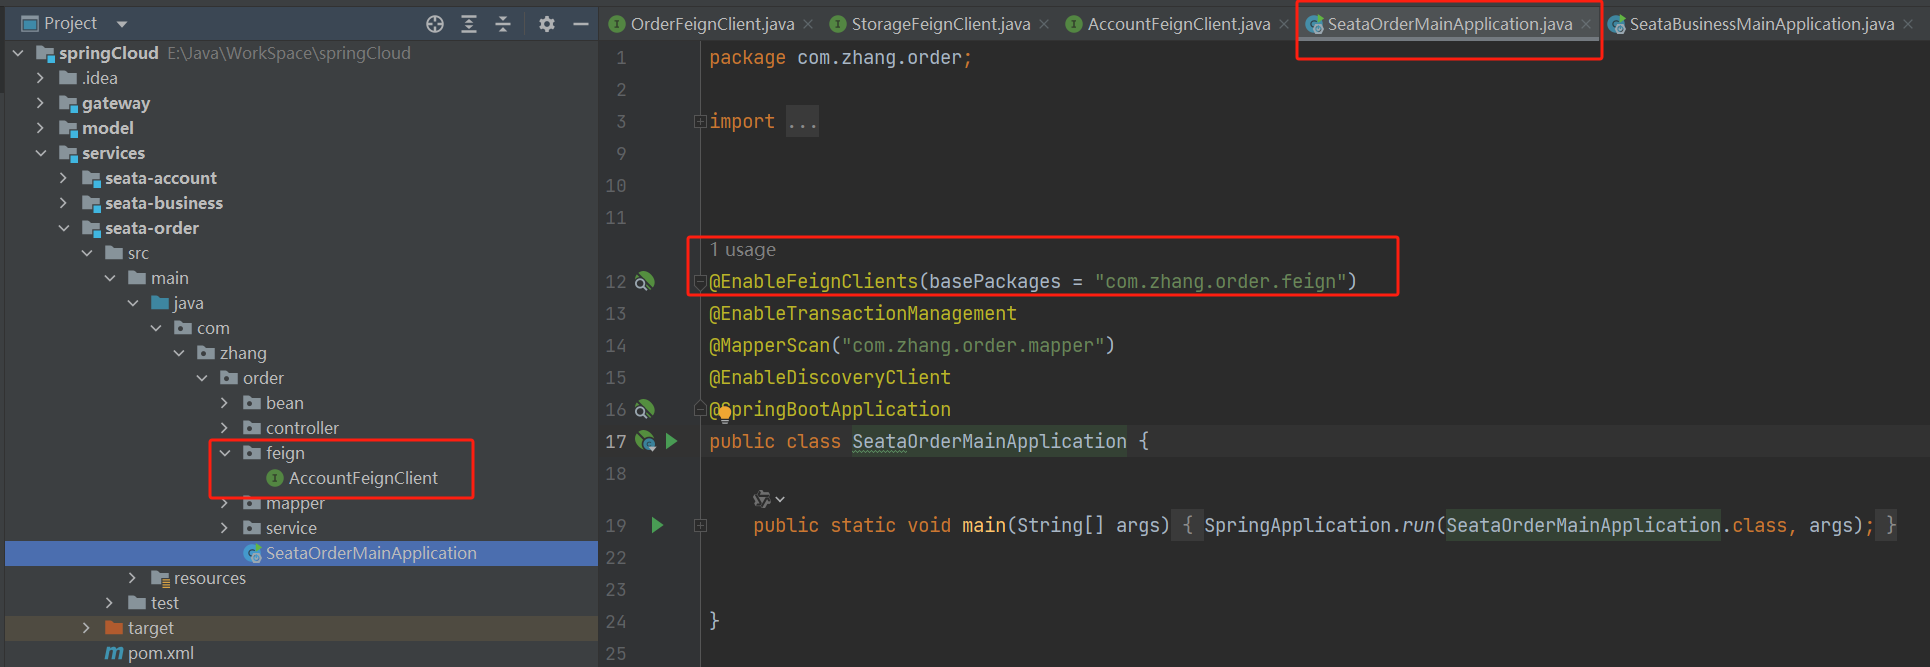Expand the .idea folder
Screen dimensions: 1930x667
(x=40, y=78)
